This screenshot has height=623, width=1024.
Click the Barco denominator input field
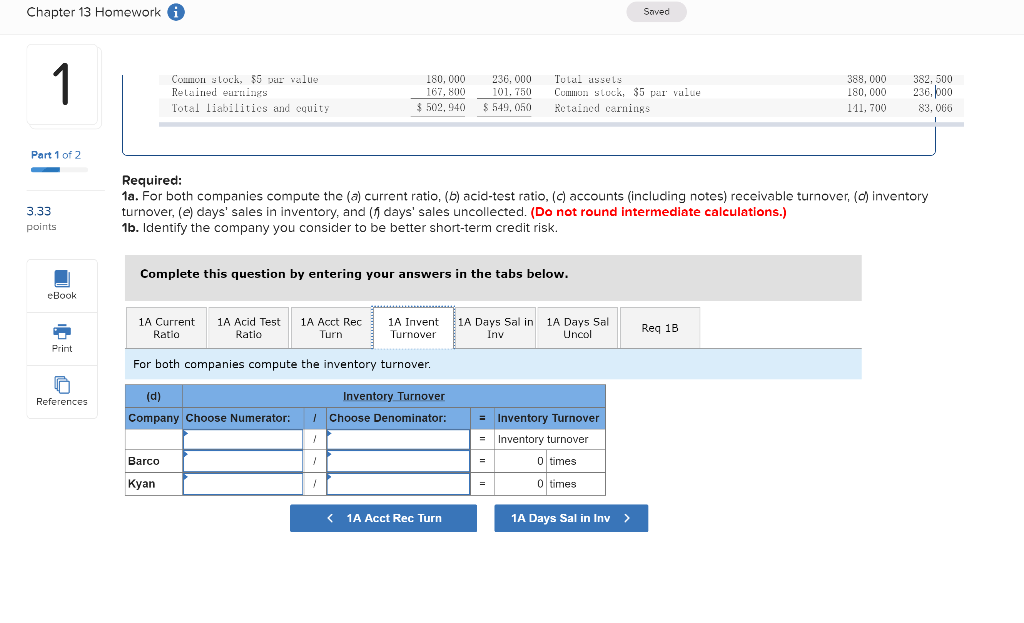tap(398, 461)
